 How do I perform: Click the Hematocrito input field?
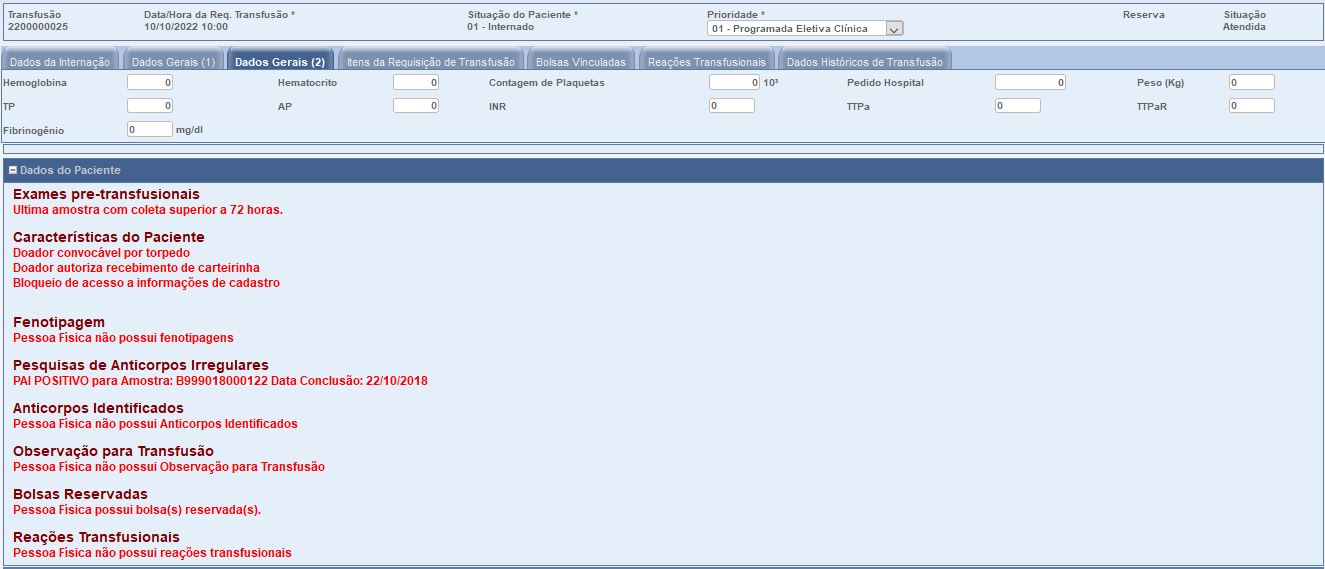pyautogui.click(x=415, y=83)
